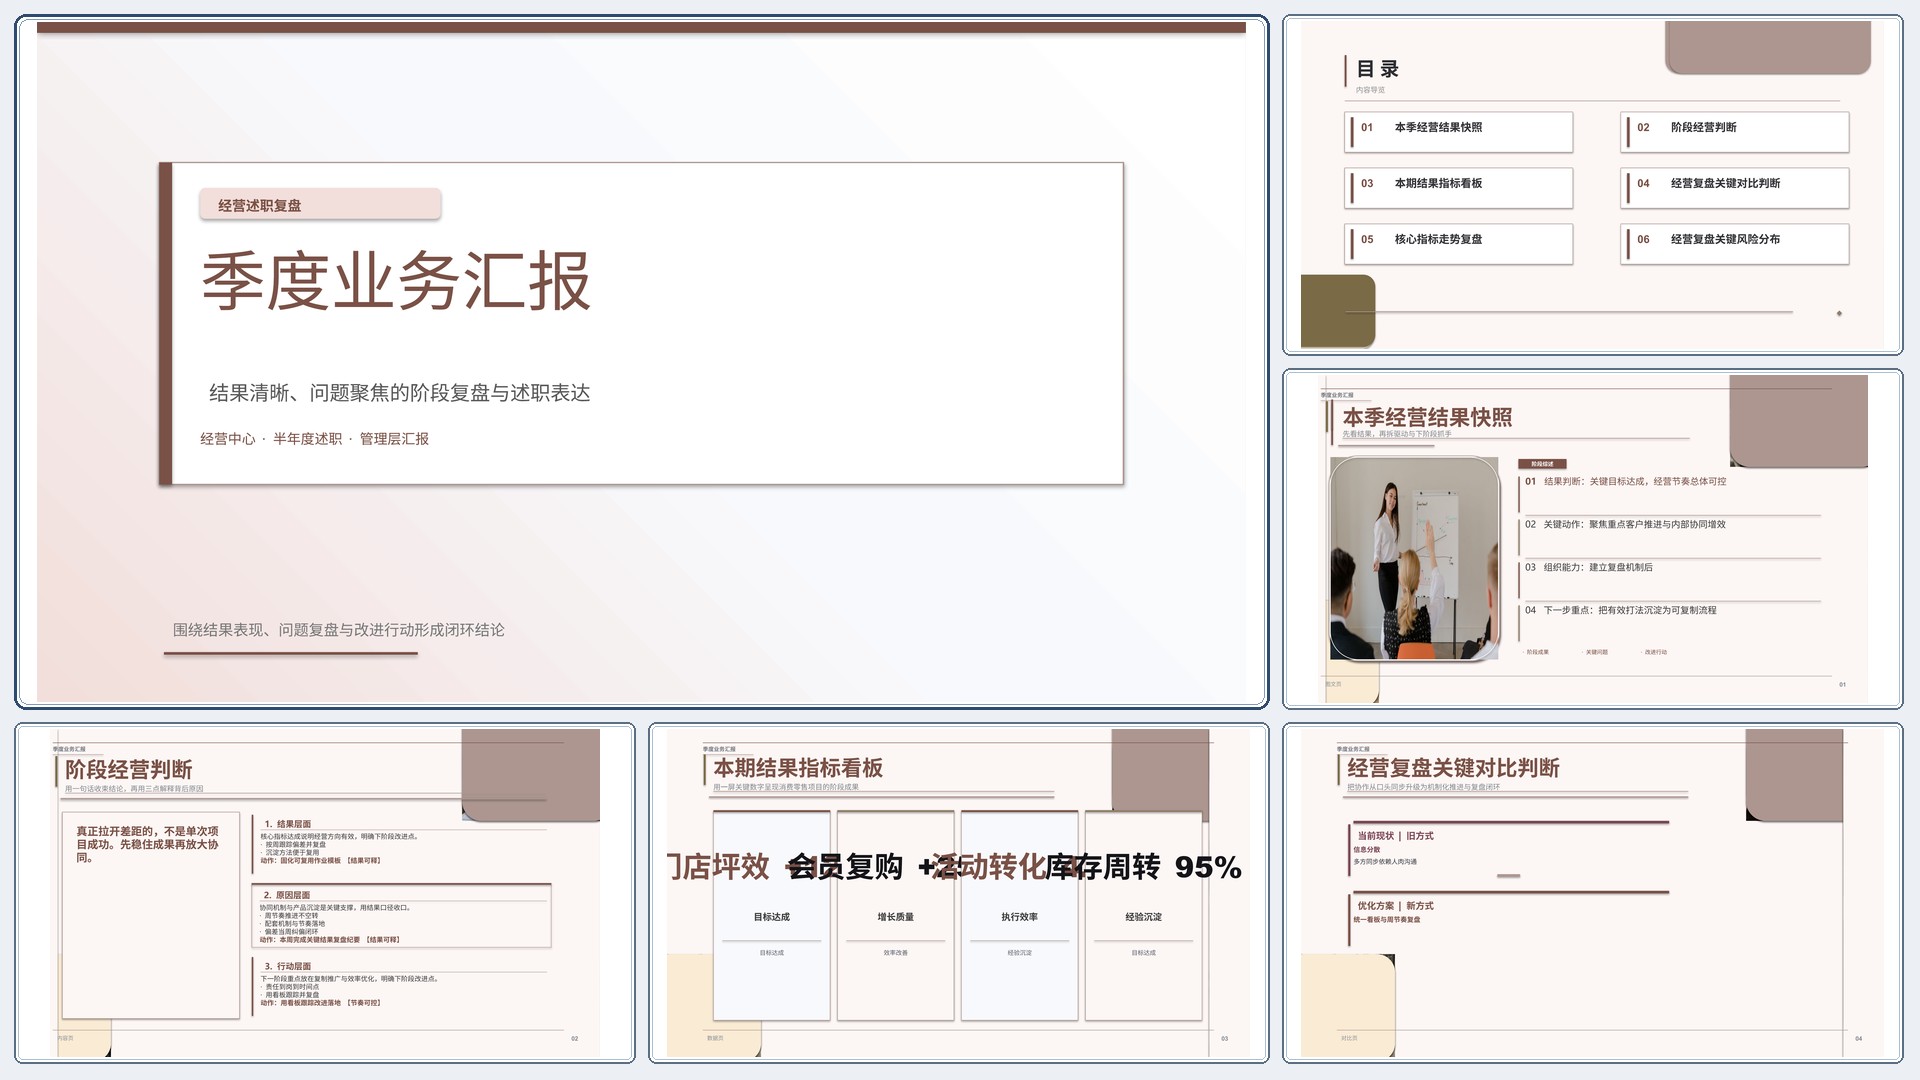Click the 当前现状 | 旧方式 heading
Image resolution: width=1920 pixels, height=1080 pixels.
click(x=1395, y=836)
